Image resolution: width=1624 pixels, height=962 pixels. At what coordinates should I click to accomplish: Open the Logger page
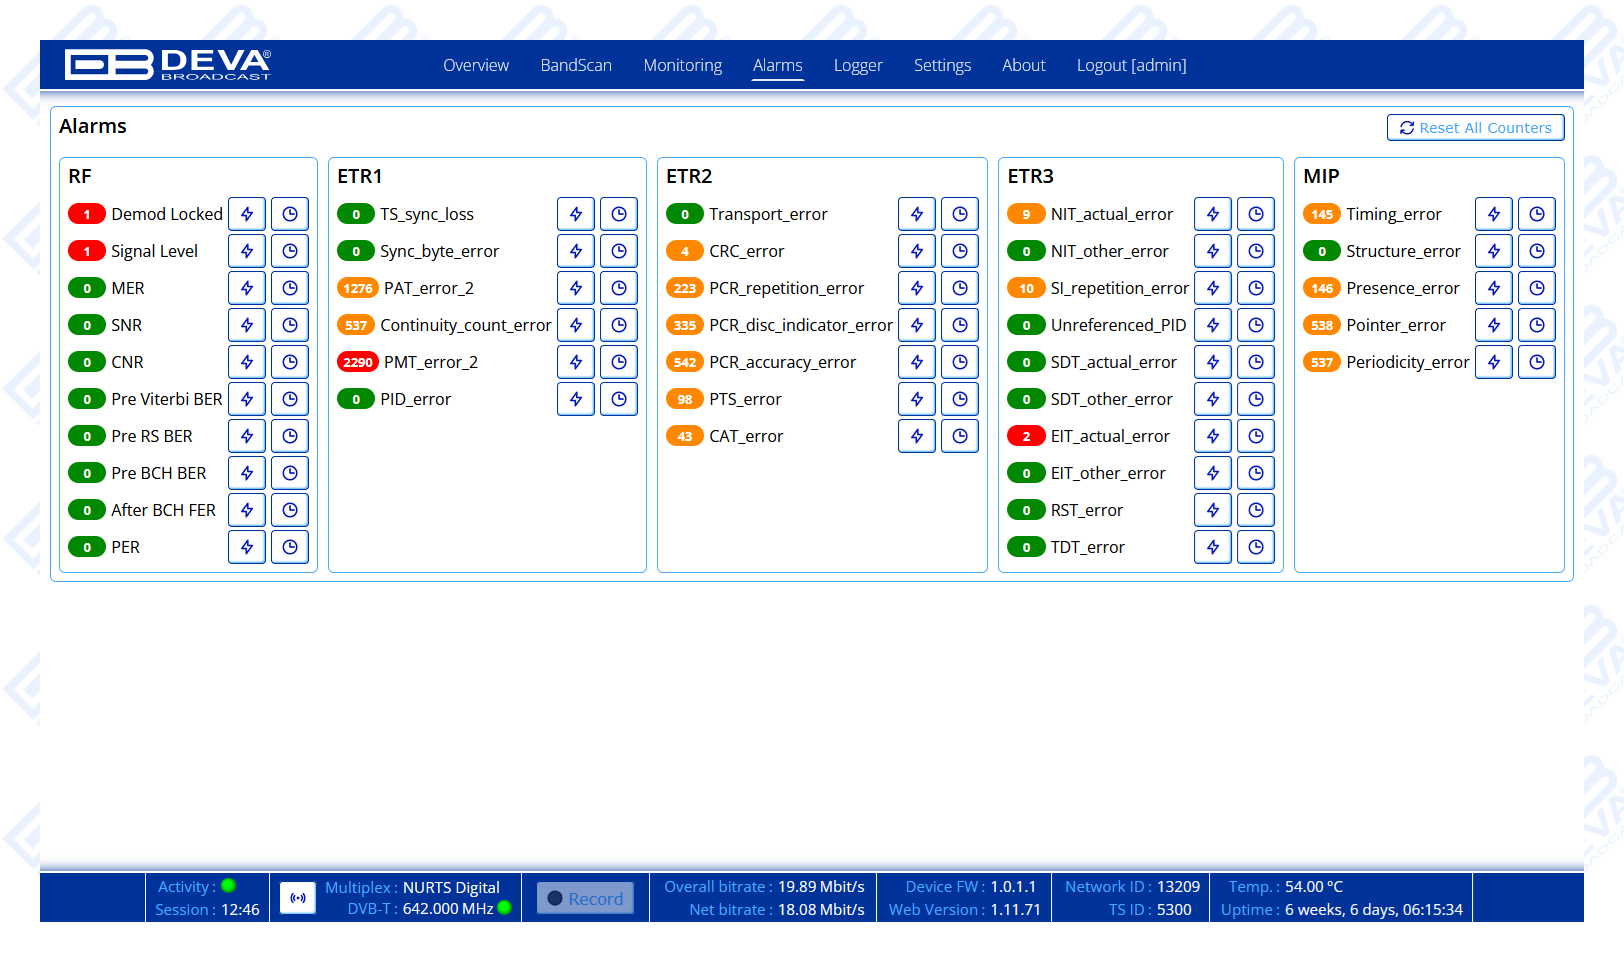(x=858, y=65)
